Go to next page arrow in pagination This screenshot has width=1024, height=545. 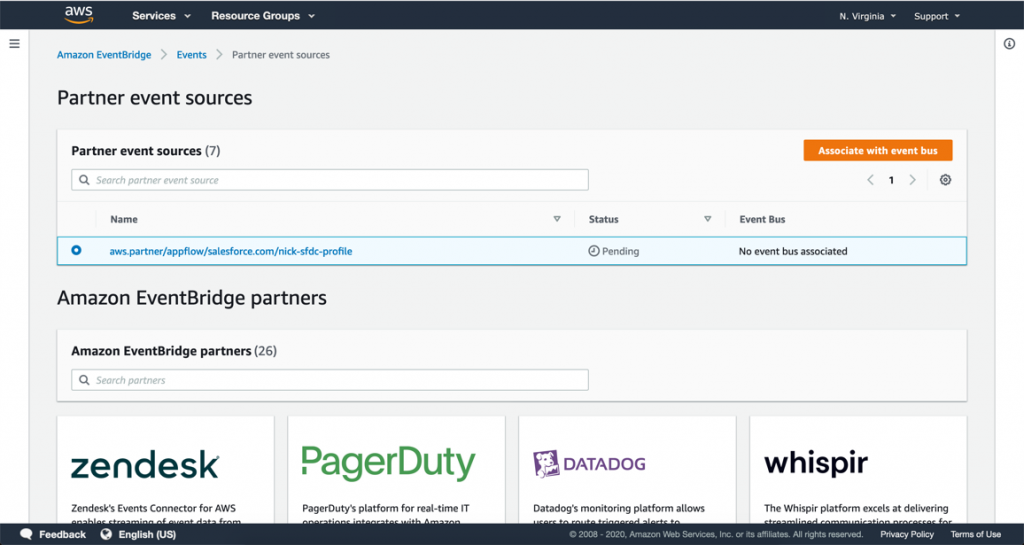click(x=912, y=180)
